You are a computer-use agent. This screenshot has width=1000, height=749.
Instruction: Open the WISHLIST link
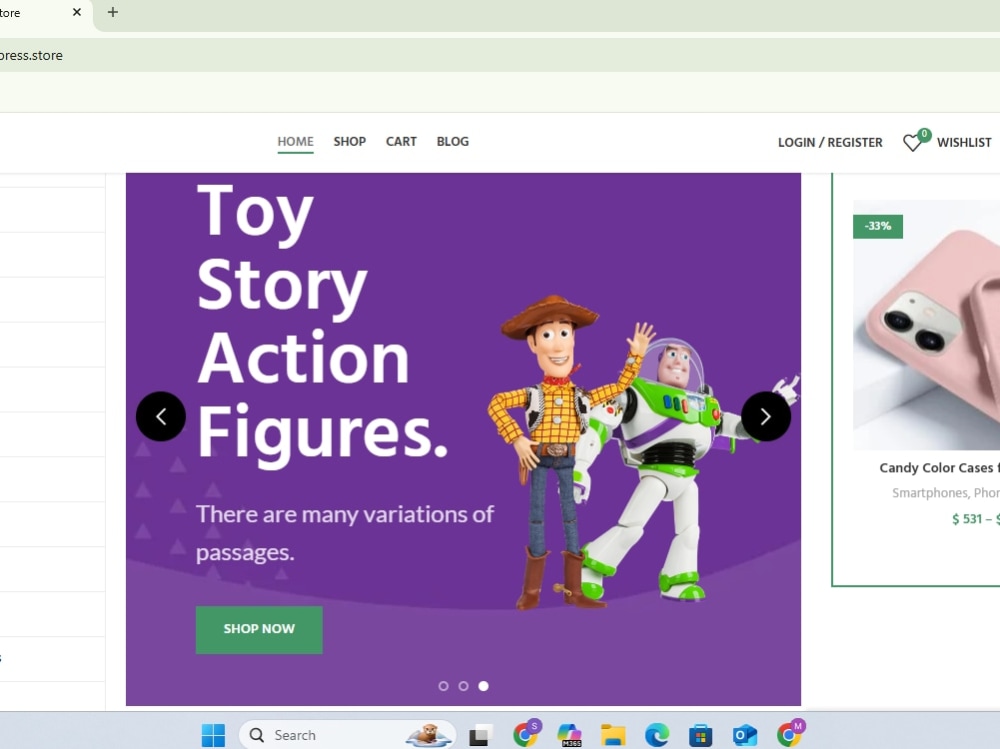click(x=964, y=142)
